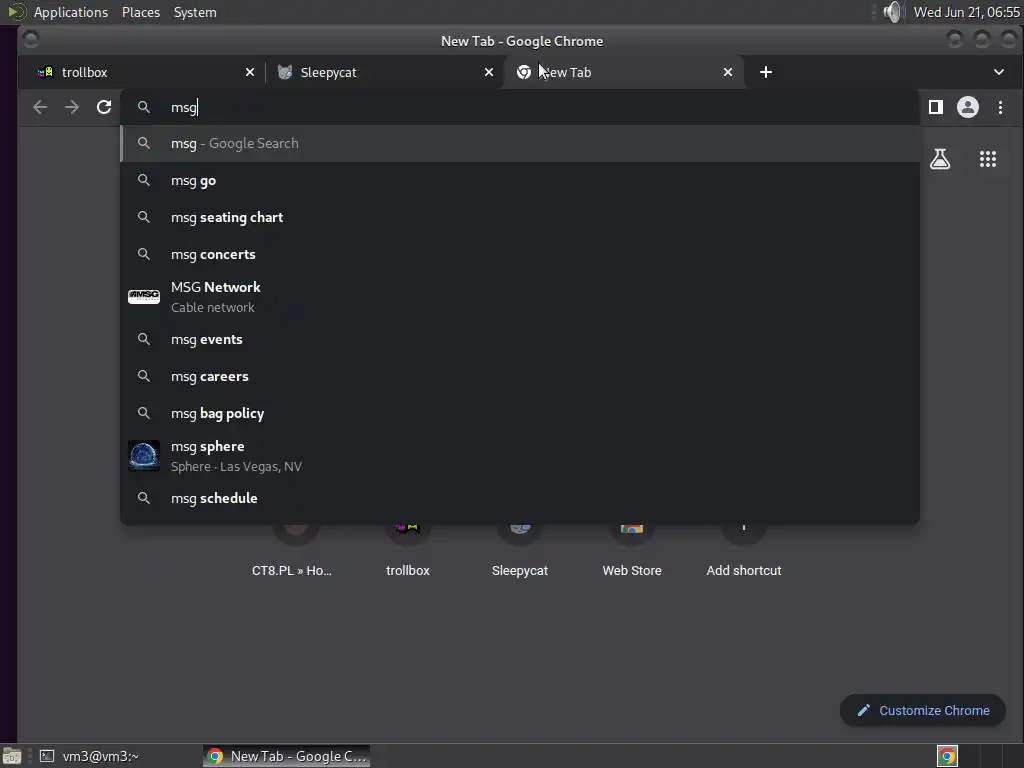Image resolution: width=1024 pixels, height=768 pixels.
Task: Click the MSG Network logo thumbnail
Action: [x=144, y=296]
